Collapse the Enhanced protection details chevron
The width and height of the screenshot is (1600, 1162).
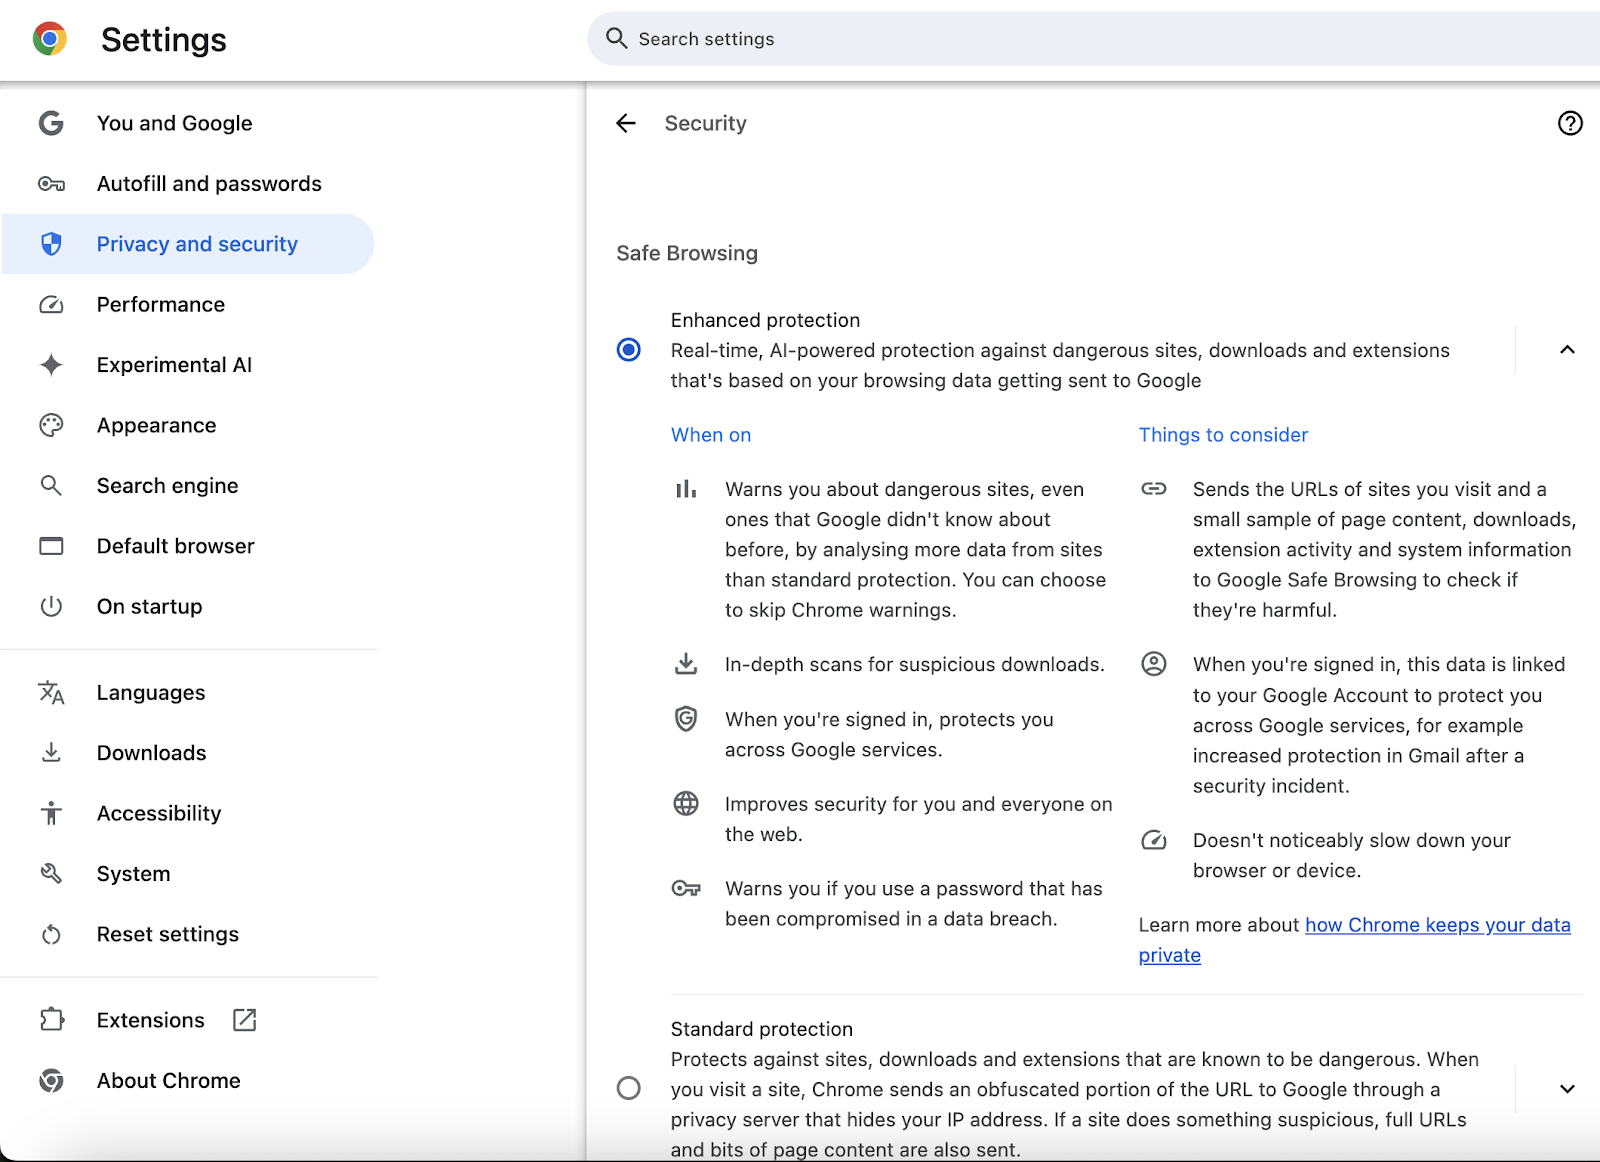coord(1567,349)
